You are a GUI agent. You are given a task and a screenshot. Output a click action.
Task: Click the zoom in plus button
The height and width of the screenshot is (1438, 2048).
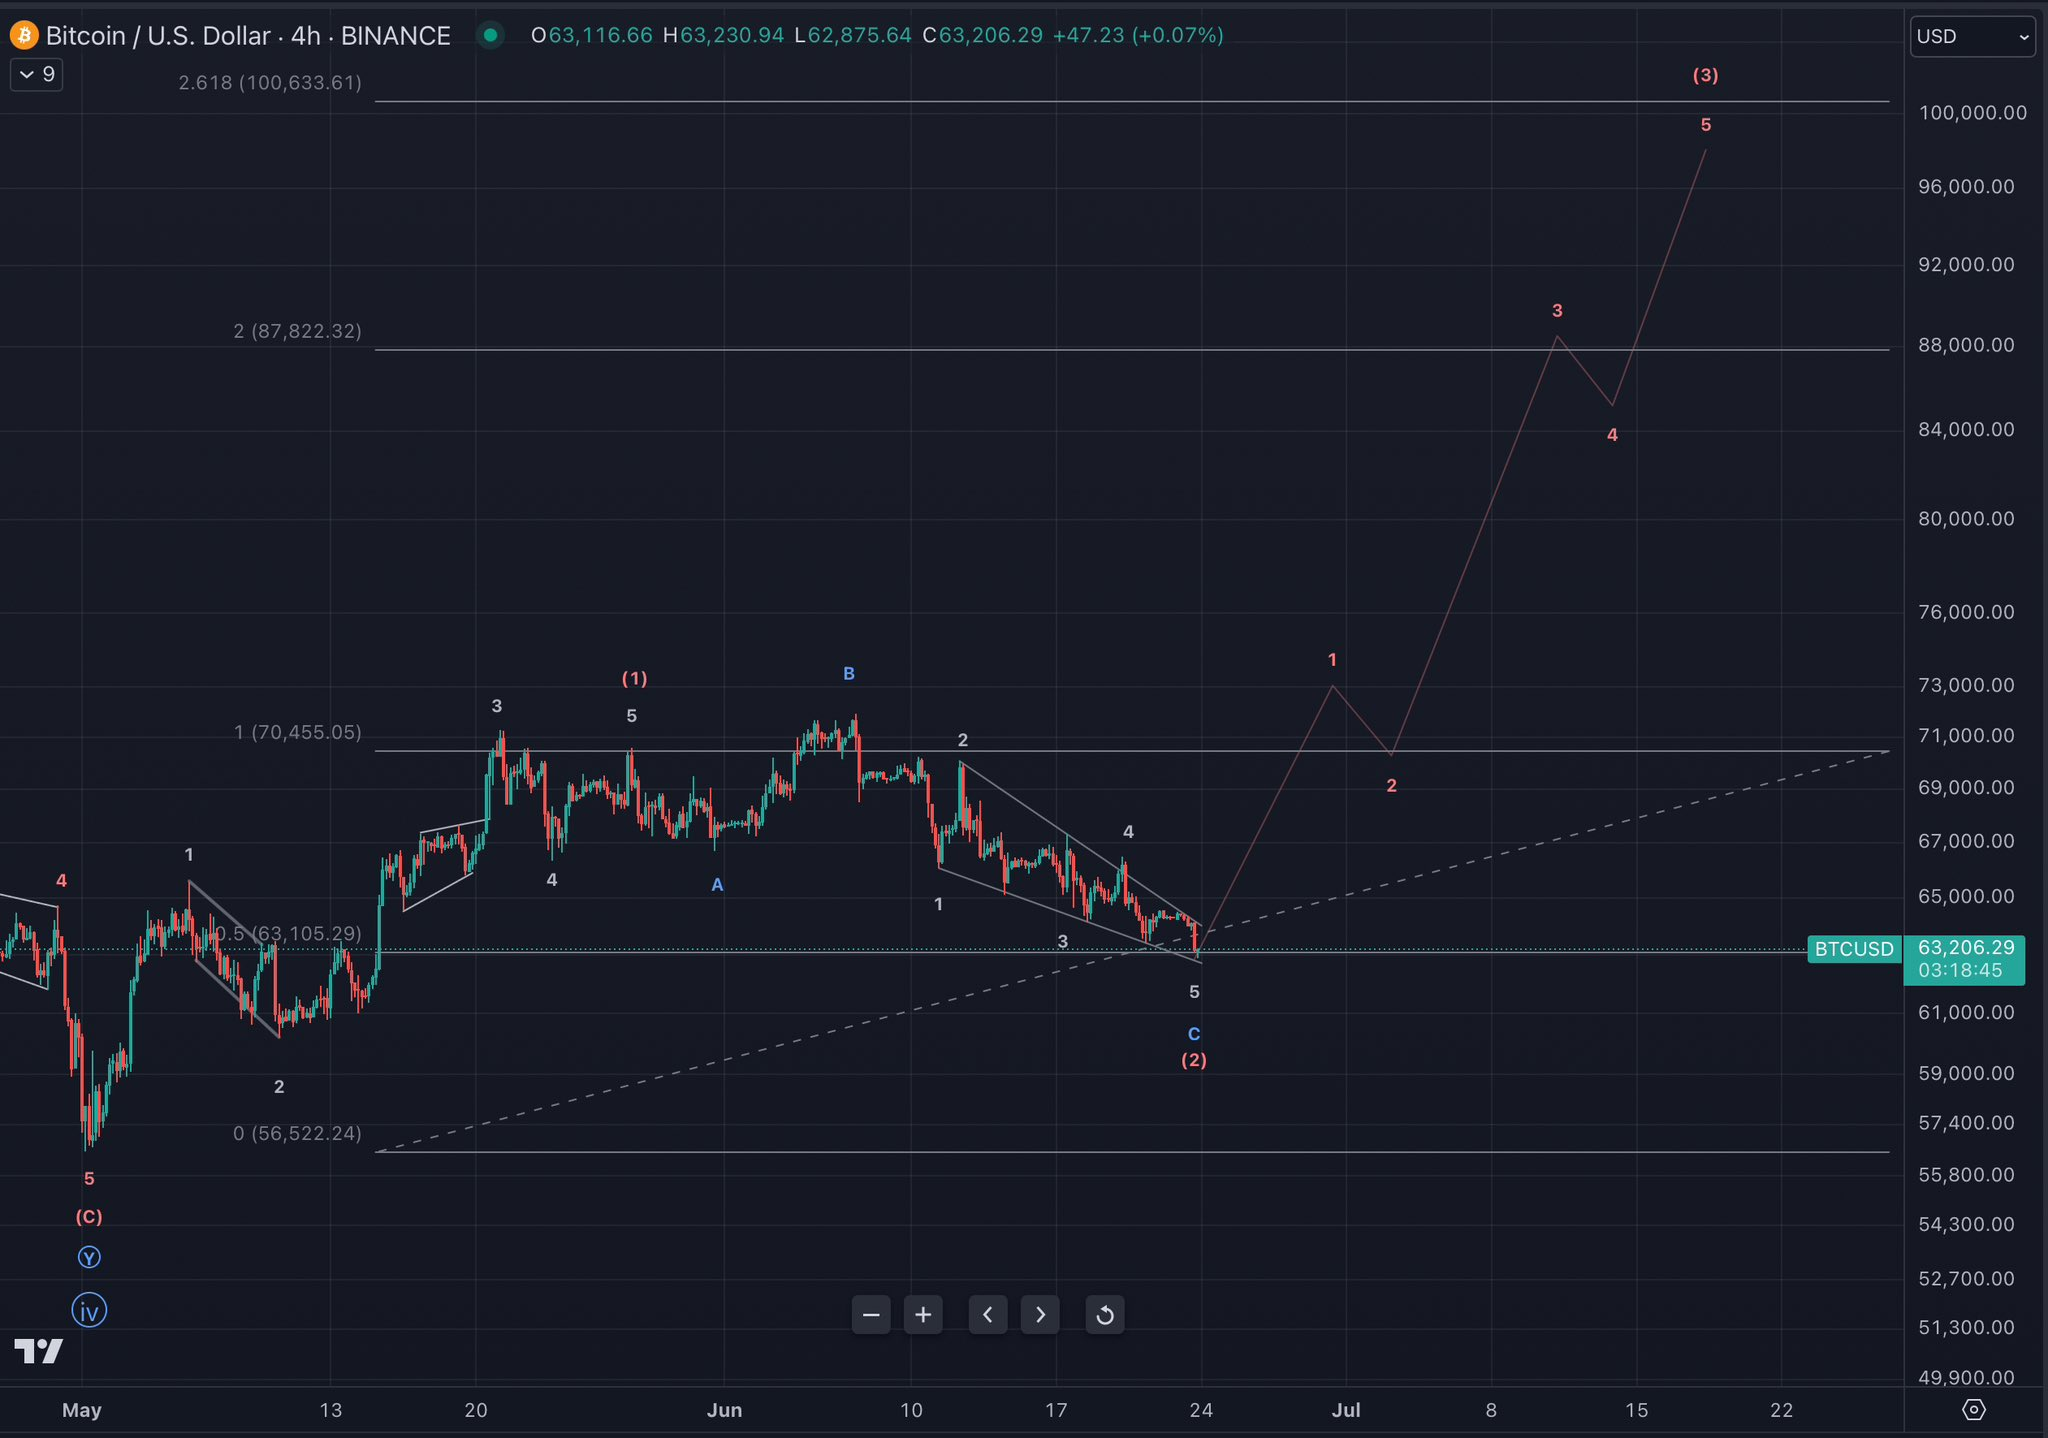coord(923,1315)
